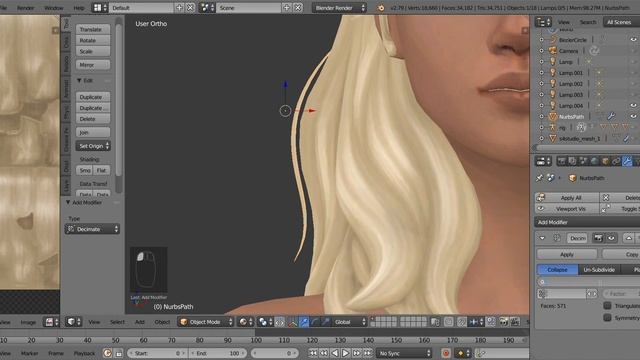Screen dimensions: 640x360
Task: Open the pivot point selector in 3D header
Action: [x=266, y=322]
